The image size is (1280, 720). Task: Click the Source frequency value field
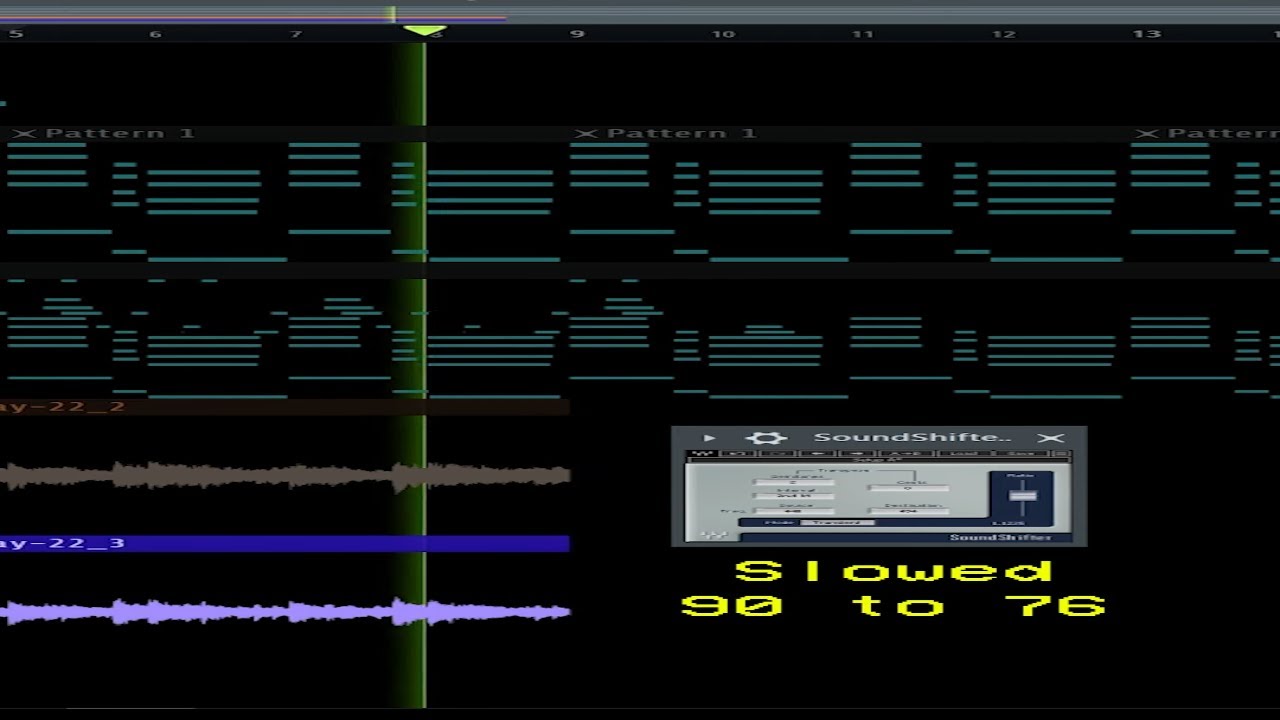pyautogui.click(x=793, y=511)
